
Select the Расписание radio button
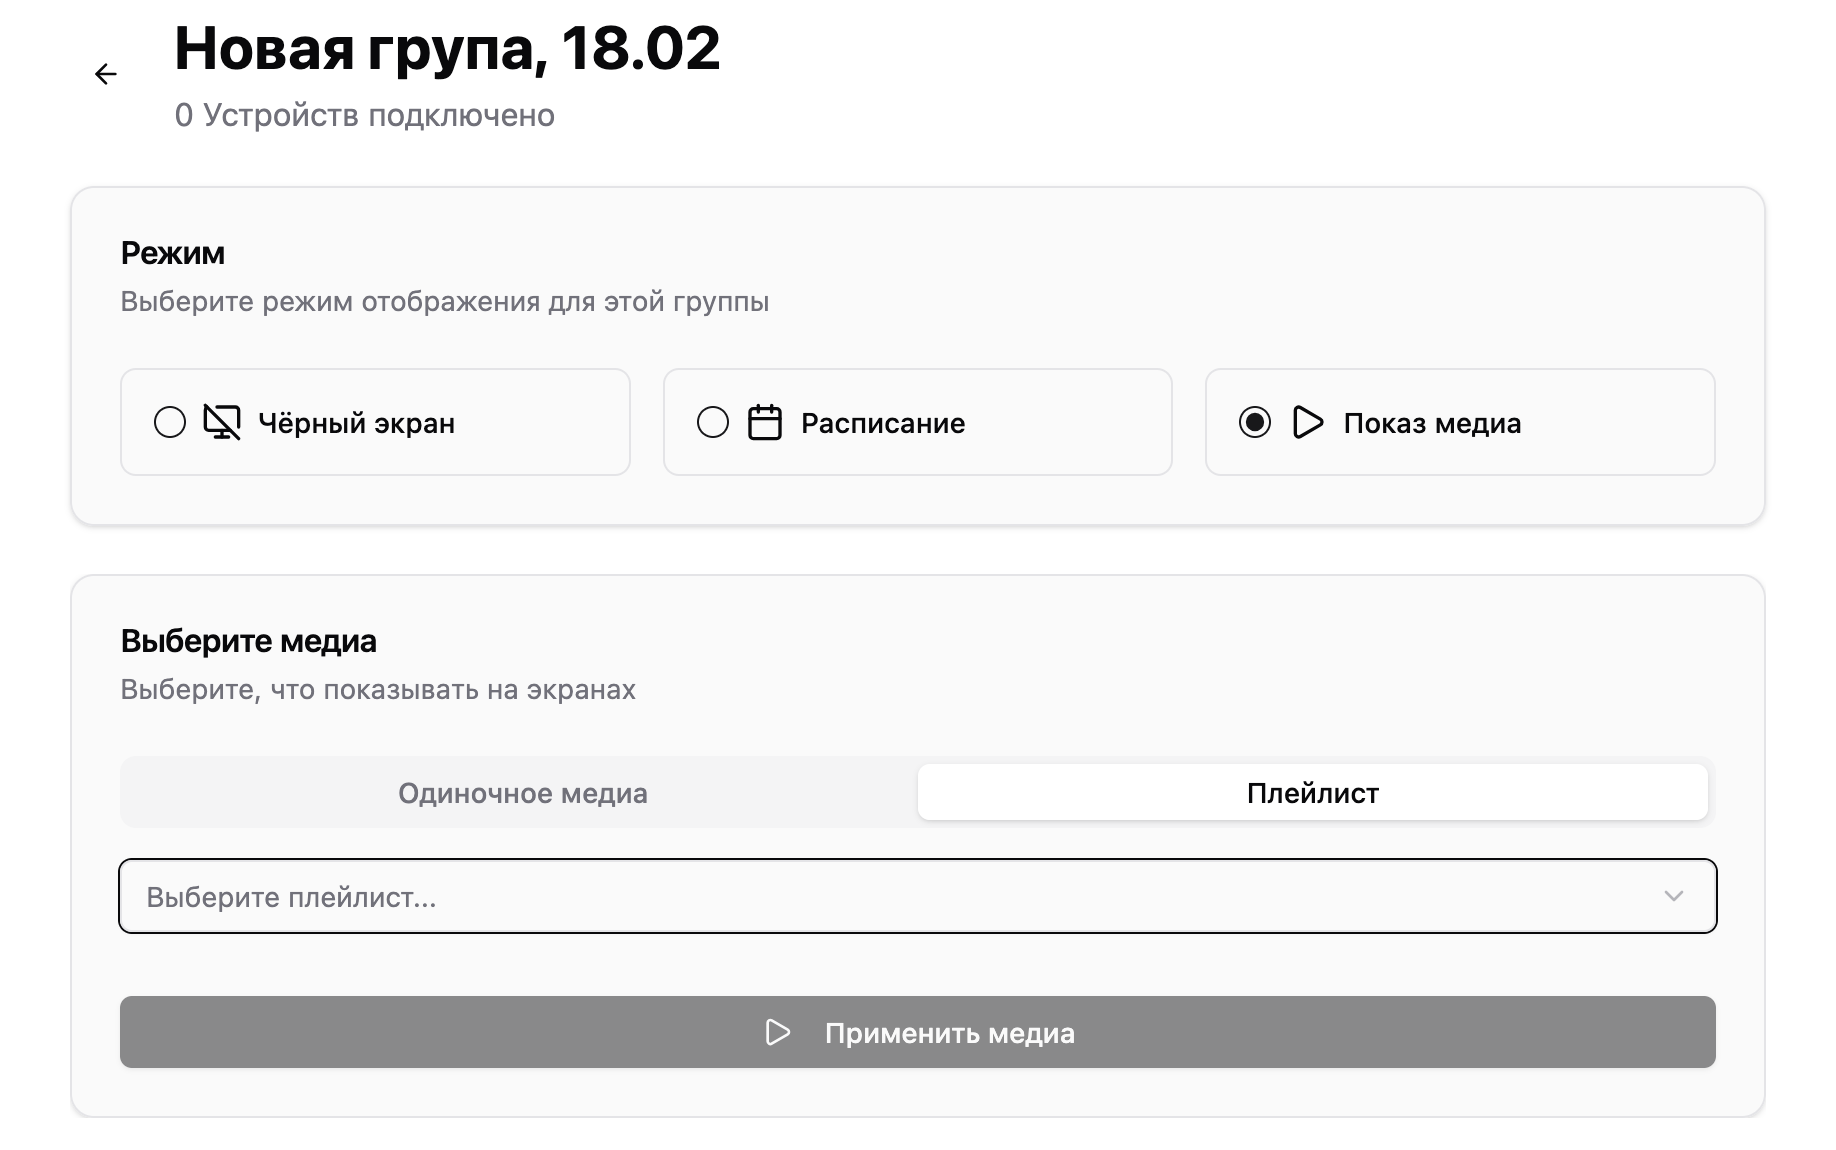pyautogui.click(x=713, y=422)
